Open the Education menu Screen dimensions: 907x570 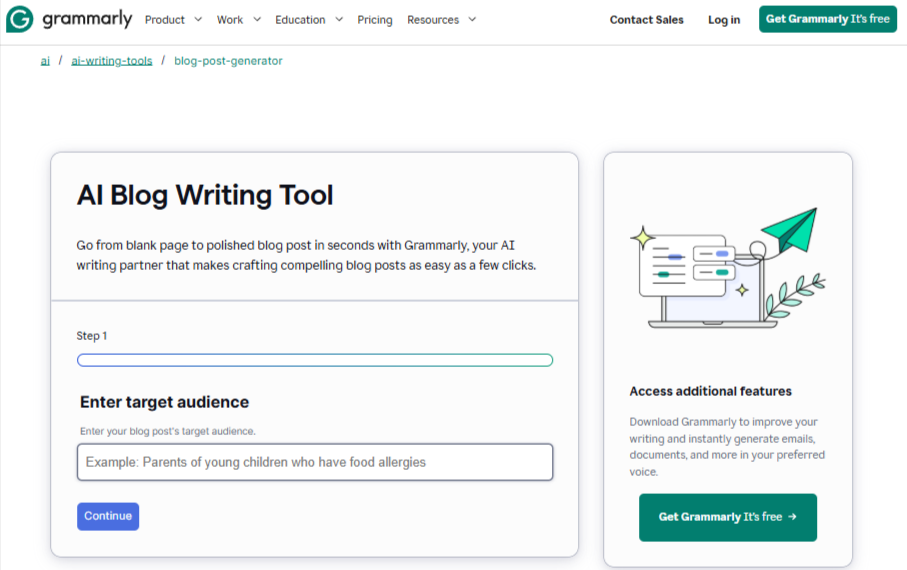(x=300, y=20)
